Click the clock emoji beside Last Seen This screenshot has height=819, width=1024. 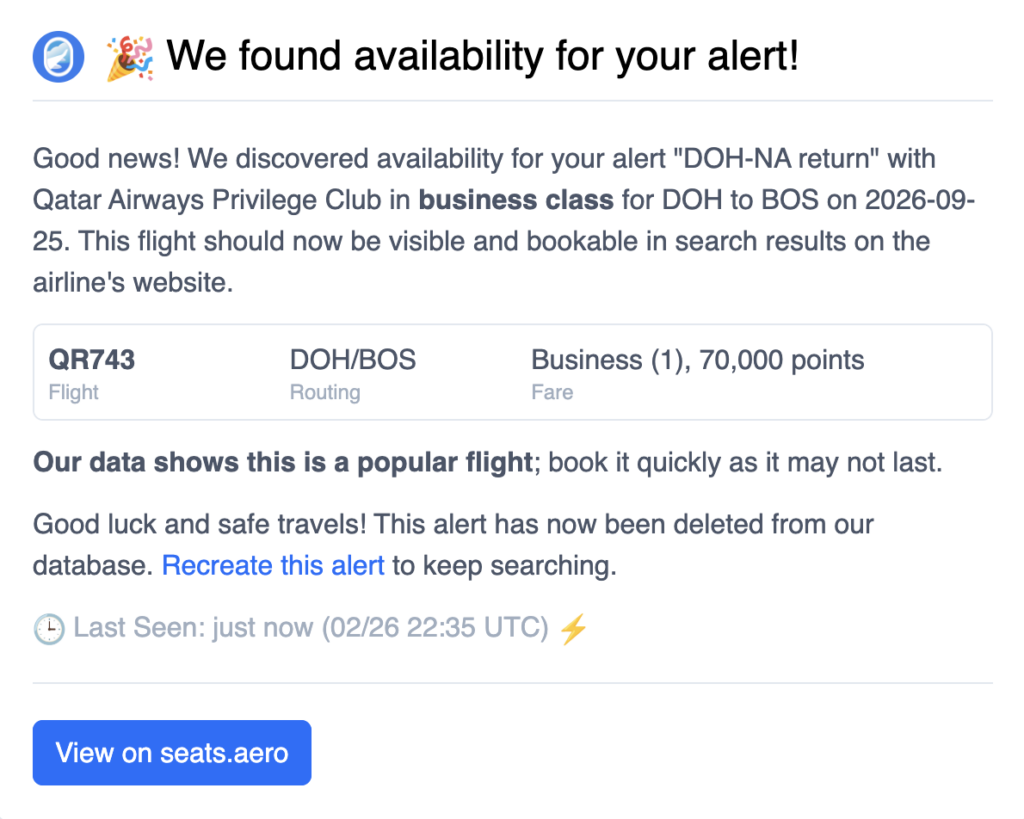click(48, 629)
